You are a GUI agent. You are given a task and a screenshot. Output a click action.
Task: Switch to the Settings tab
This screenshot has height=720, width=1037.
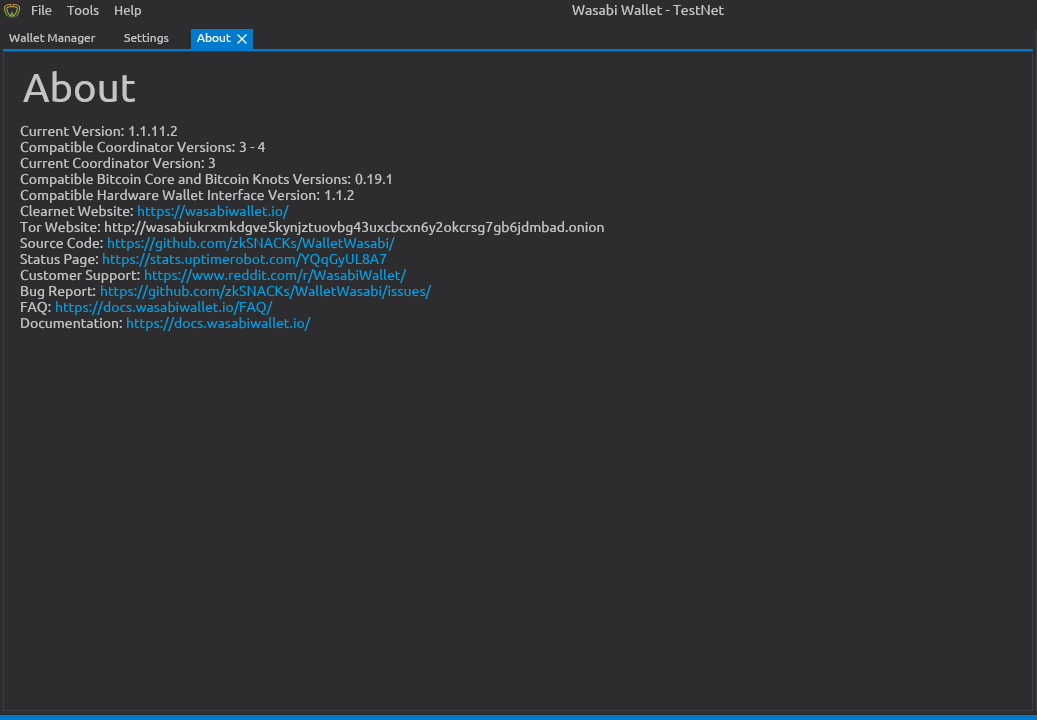coord(146,38)
